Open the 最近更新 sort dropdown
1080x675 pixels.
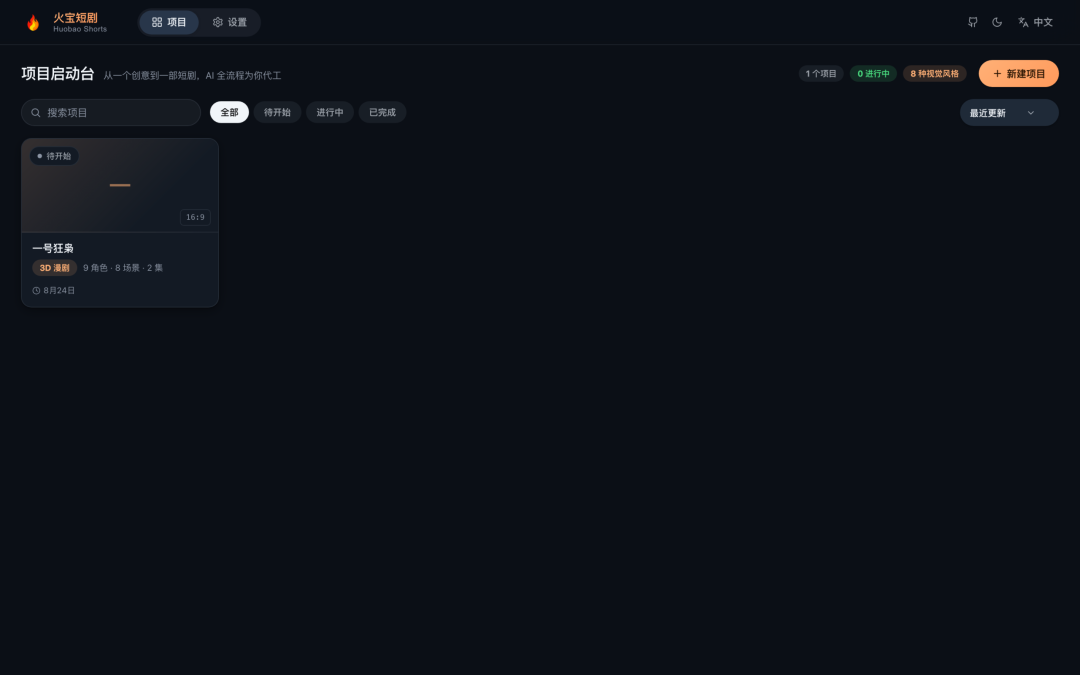tap(1009, 113)
